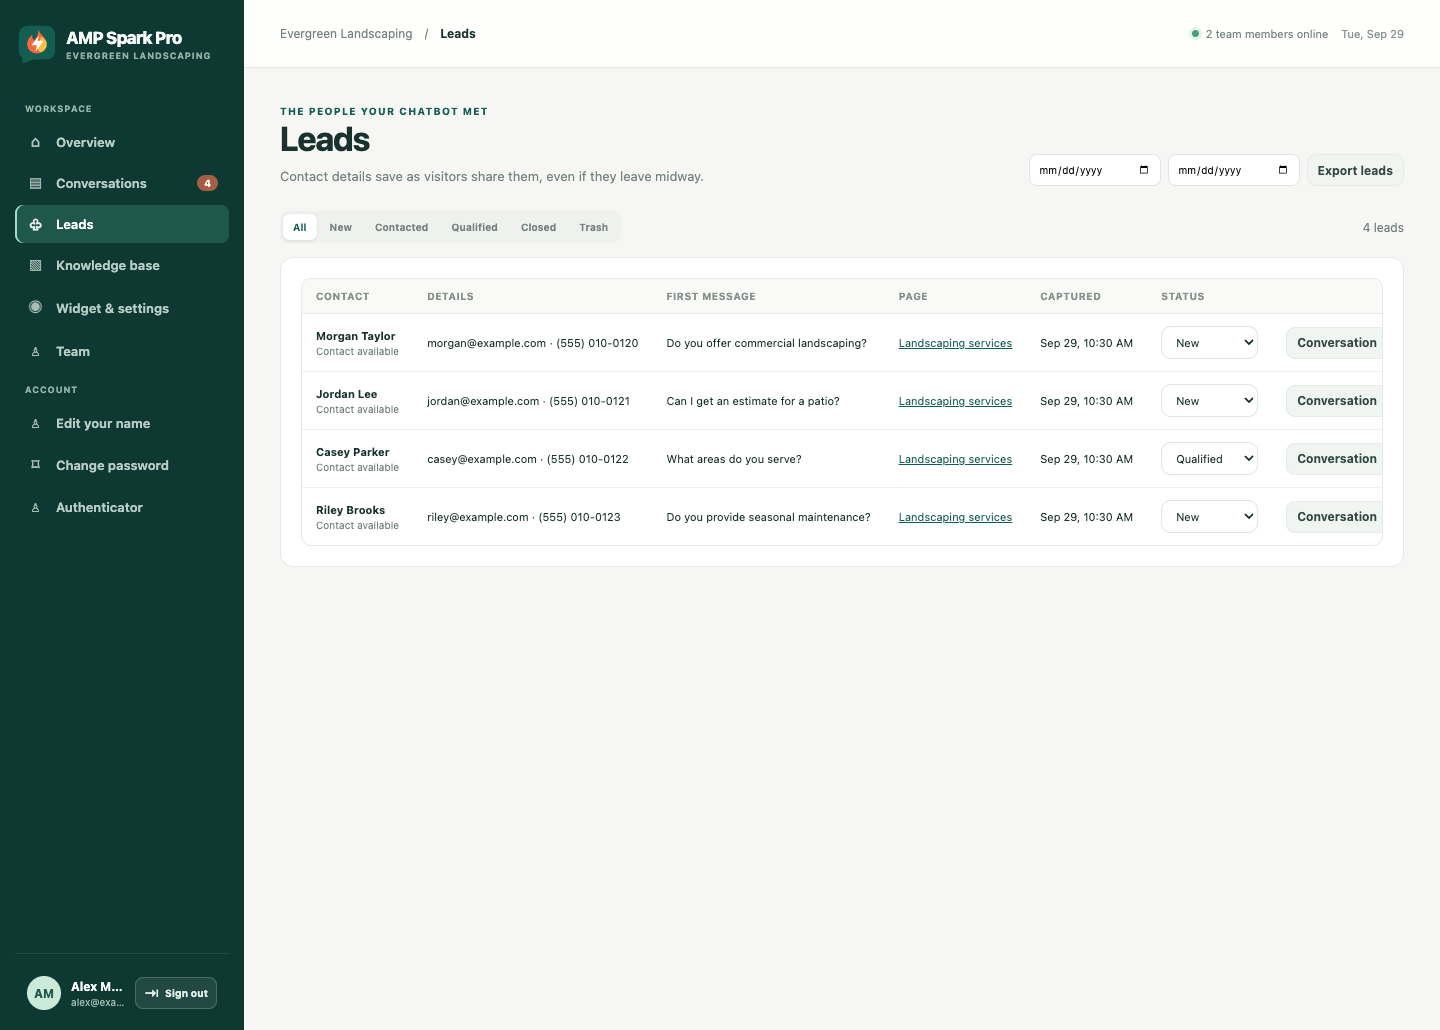Click the end date input field
Screen dimensions: 1440x1030
(1234, 170)
